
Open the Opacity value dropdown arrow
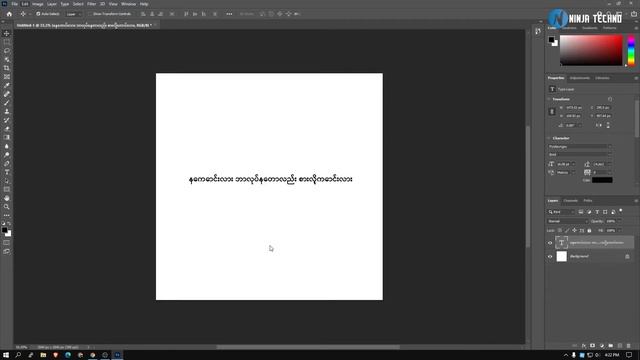click(x=619, y=221)
